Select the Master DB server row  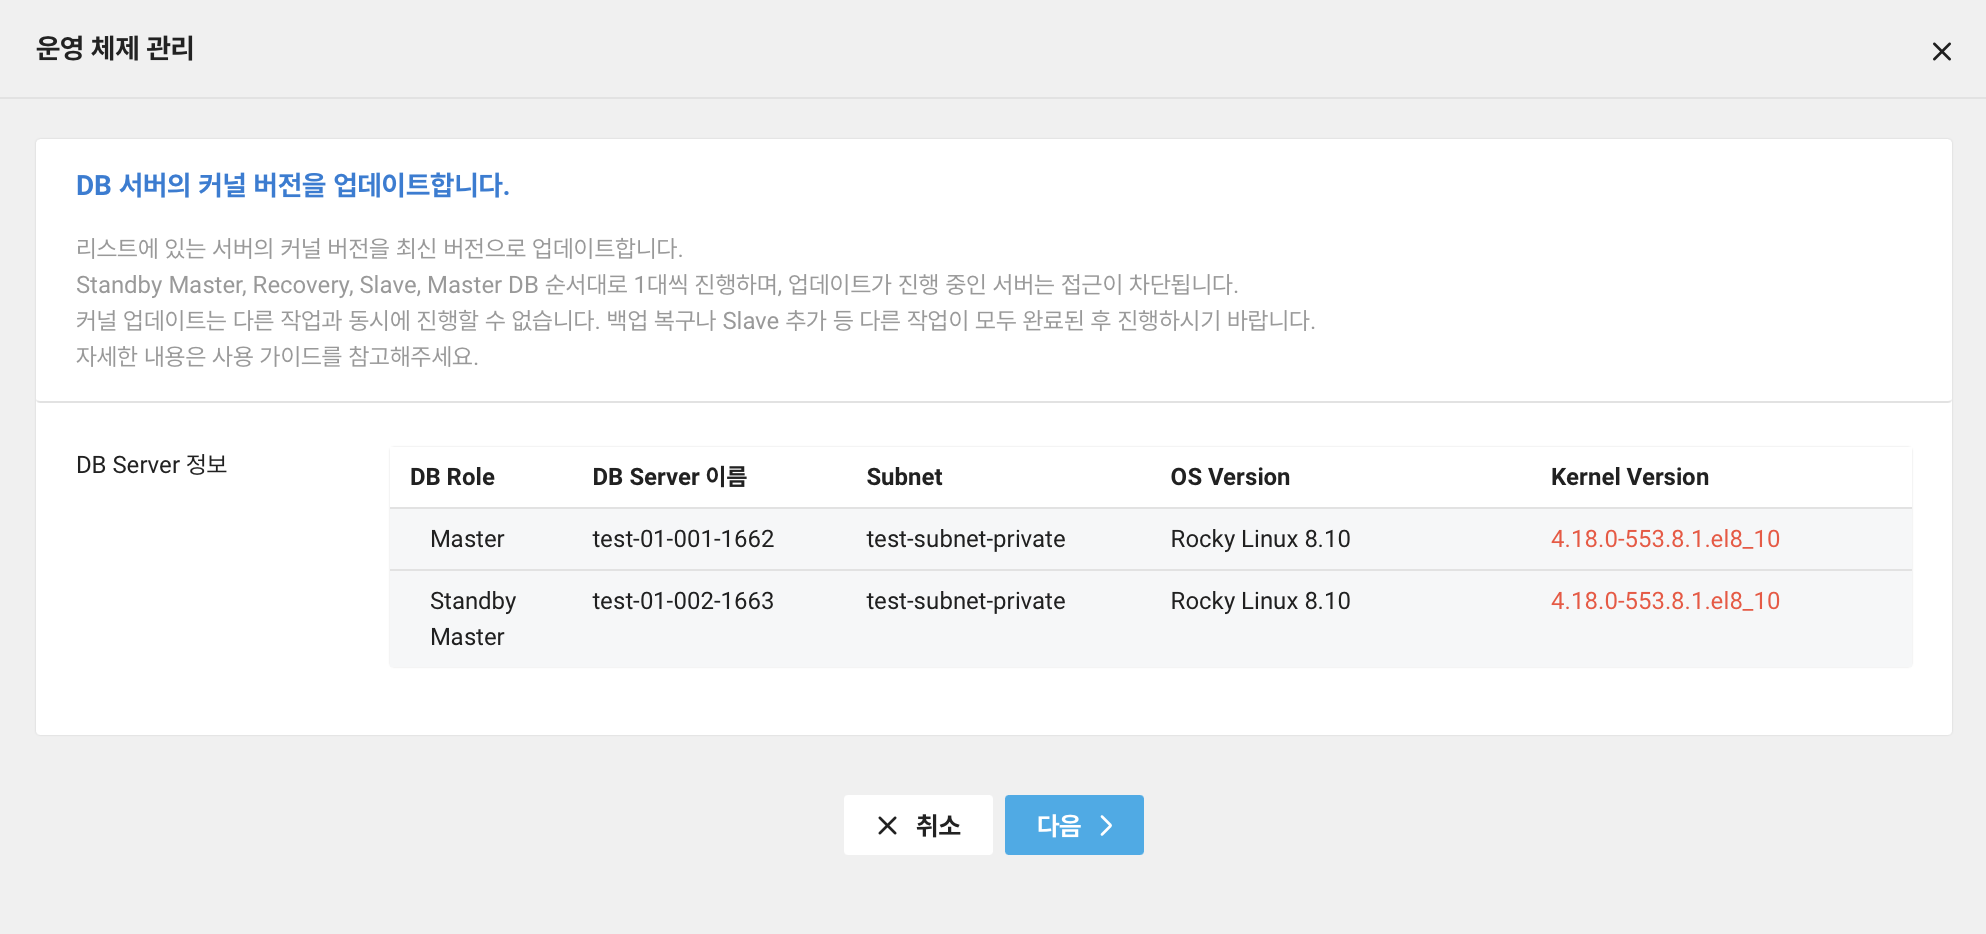(x=1000, y=538)
